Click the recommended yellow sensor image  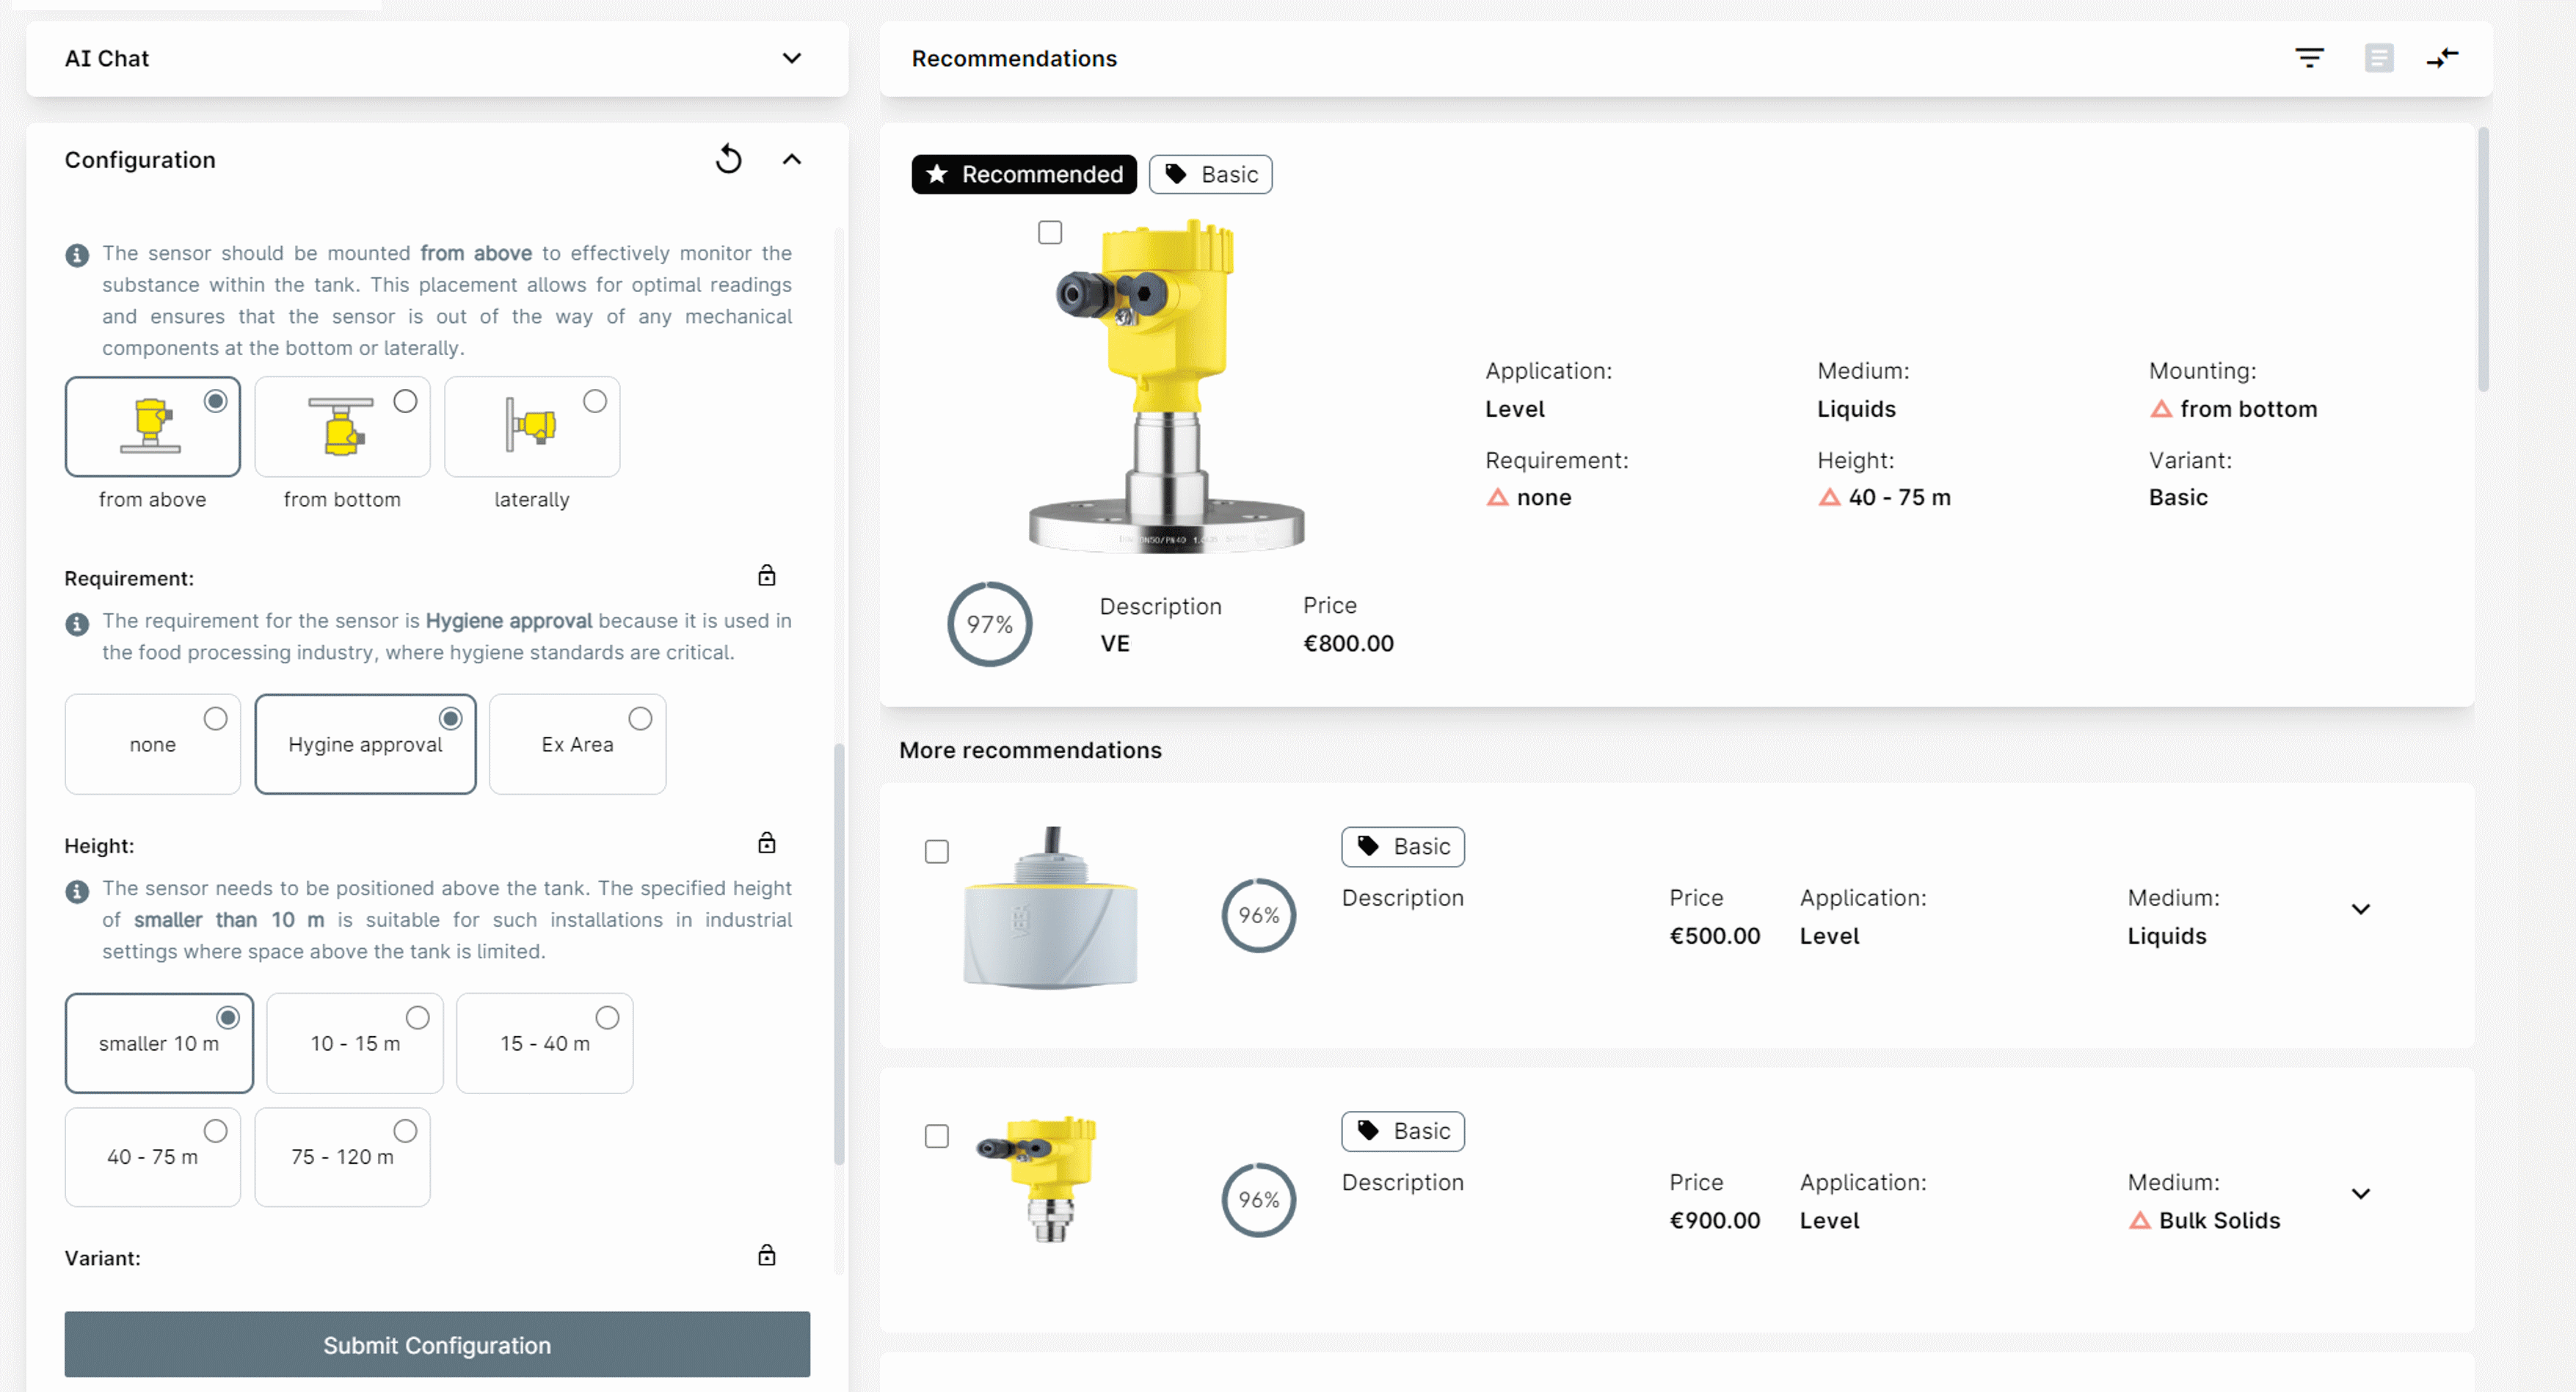coord(1166,385)
